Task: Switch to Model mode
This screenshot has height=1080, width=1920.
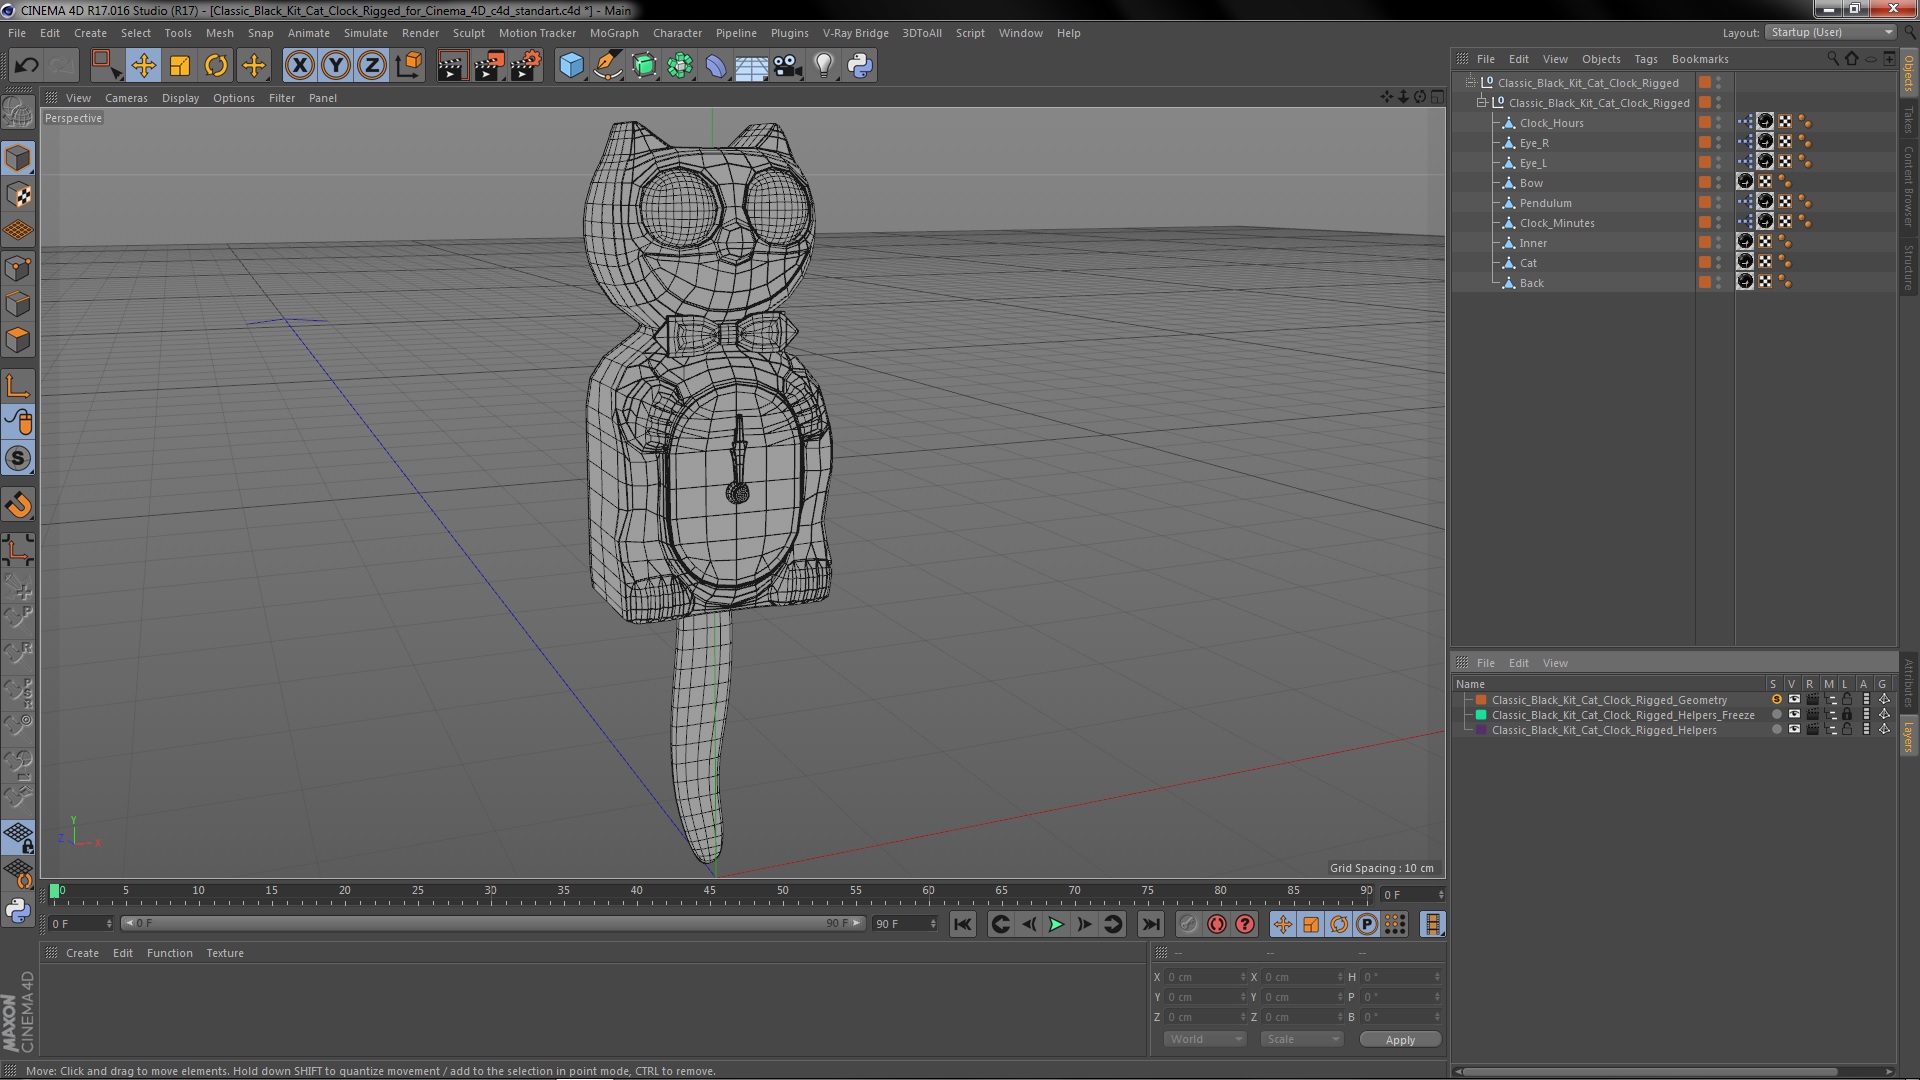Action: coord(18,159)
